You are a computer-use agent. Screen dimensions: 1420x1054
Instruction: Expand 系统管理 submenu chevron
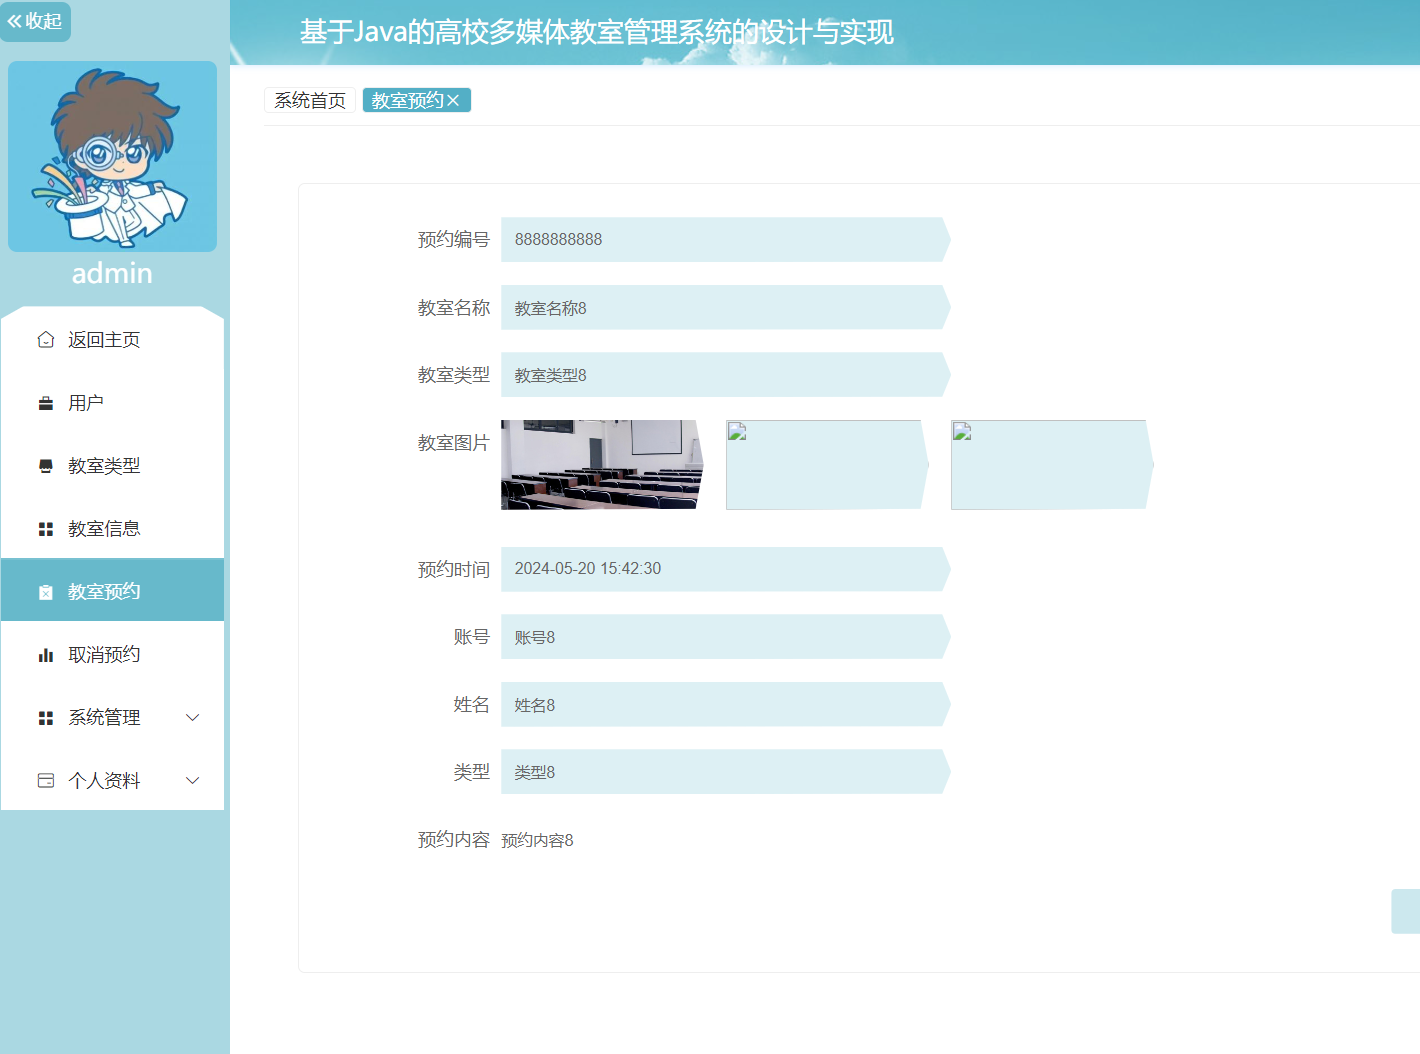[x=193, y=718]
